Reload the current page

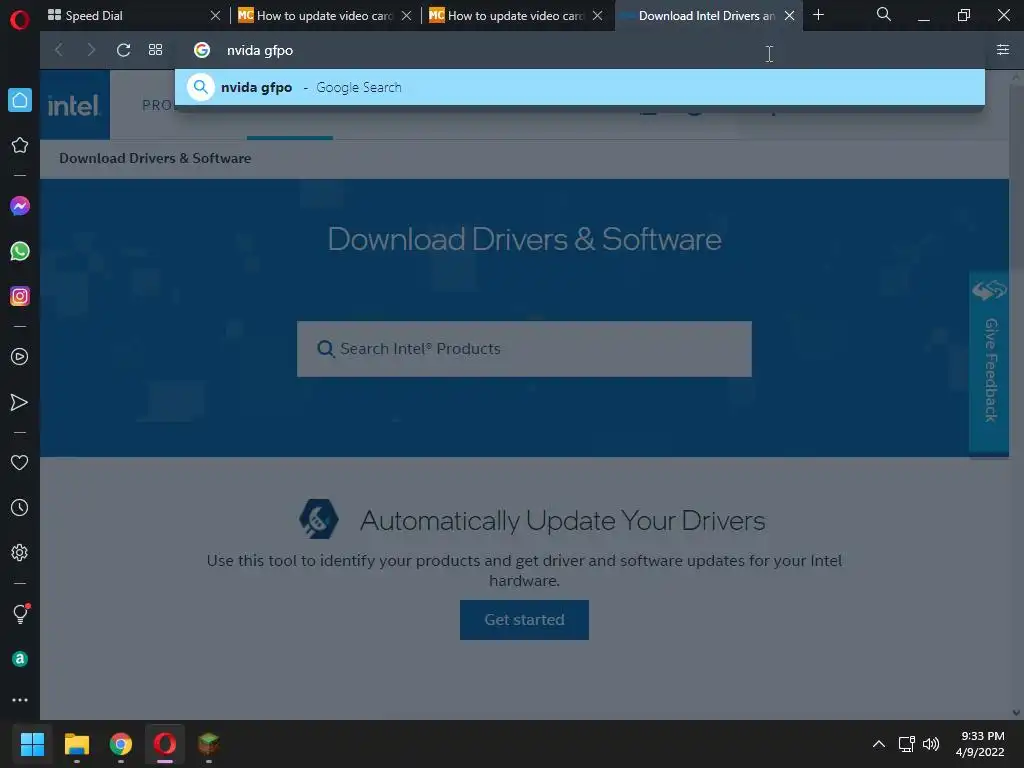(123, 50)
